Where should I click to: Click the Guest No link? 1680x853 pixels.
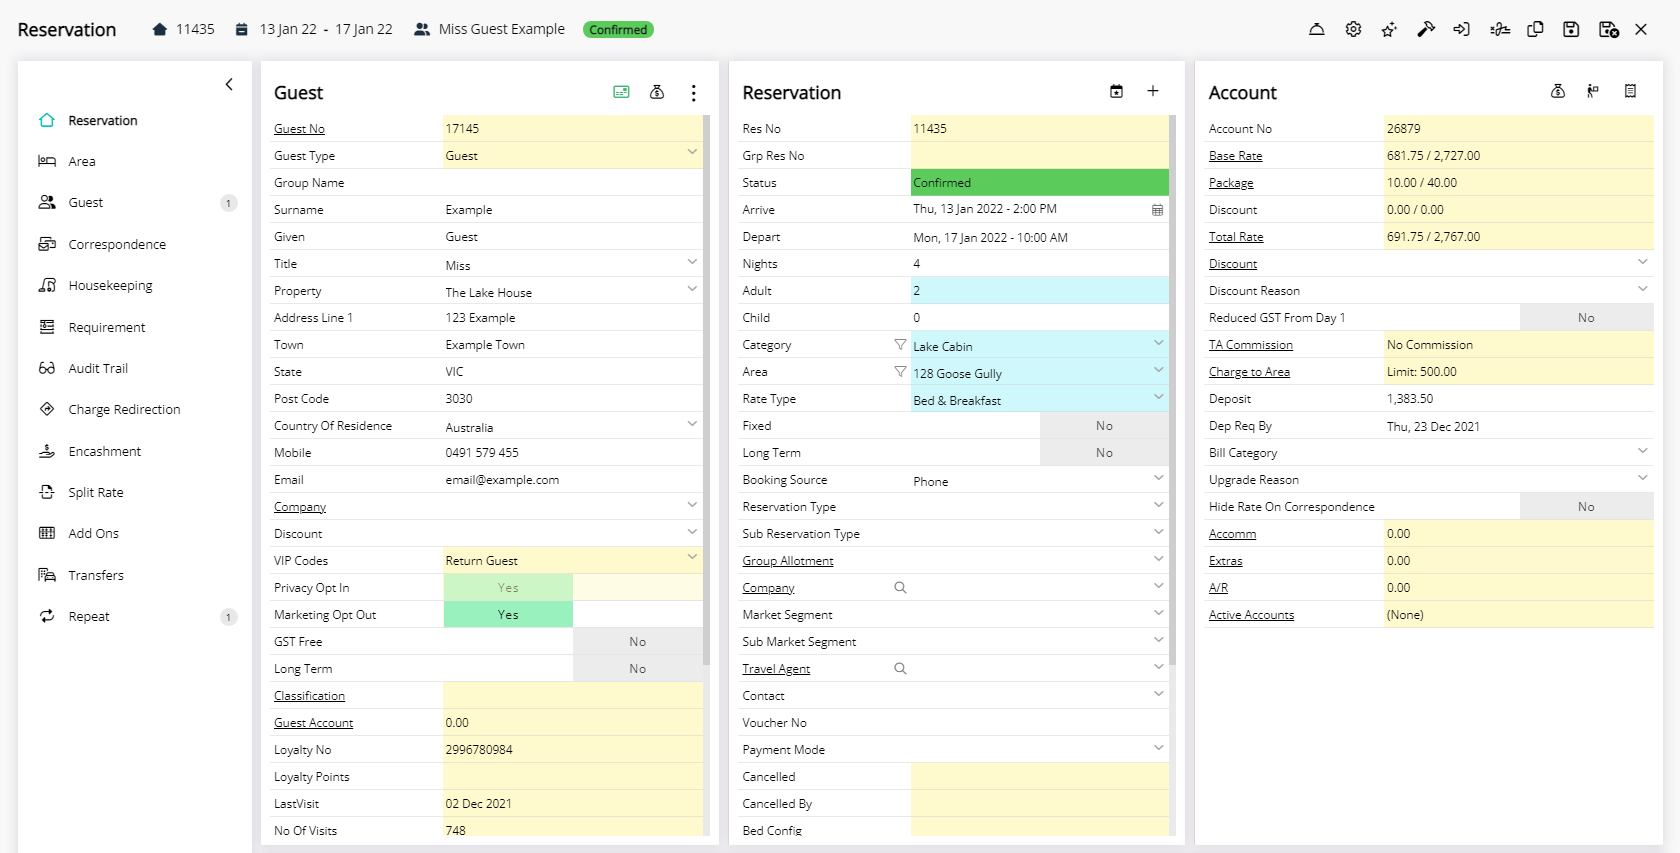299,129
